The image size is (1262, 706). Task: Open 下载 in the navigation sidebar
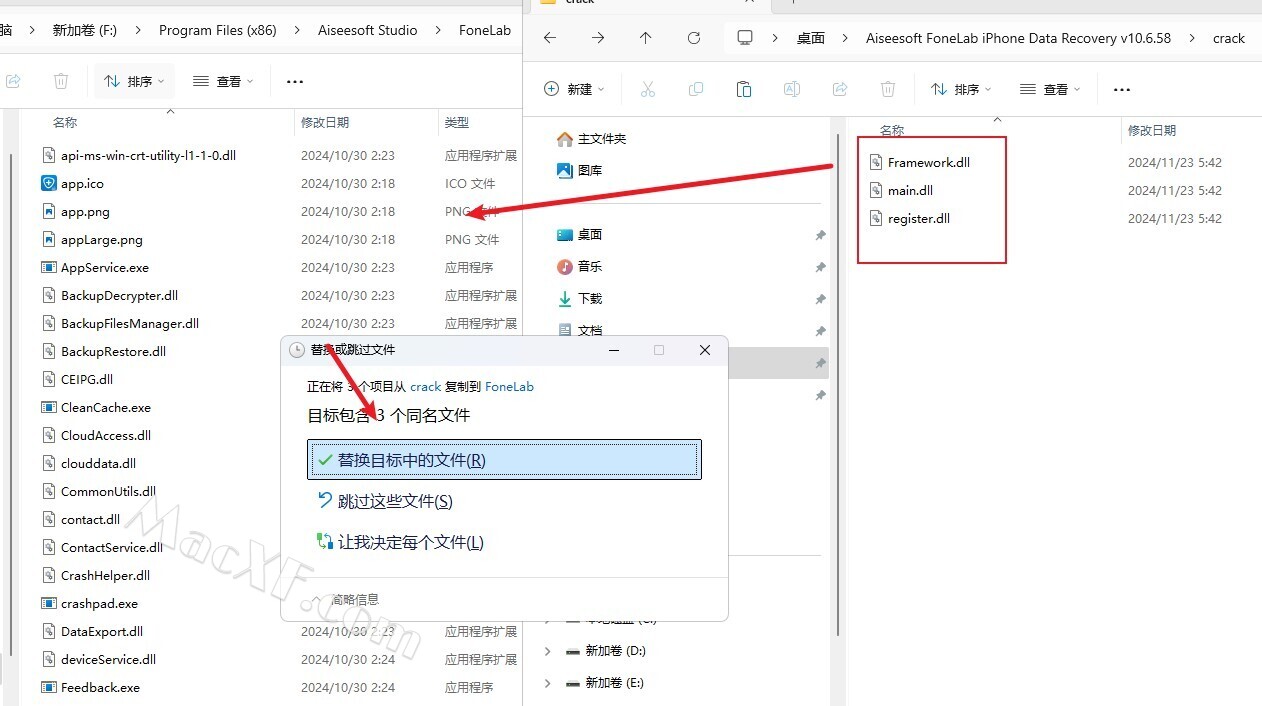coord(590,298)
